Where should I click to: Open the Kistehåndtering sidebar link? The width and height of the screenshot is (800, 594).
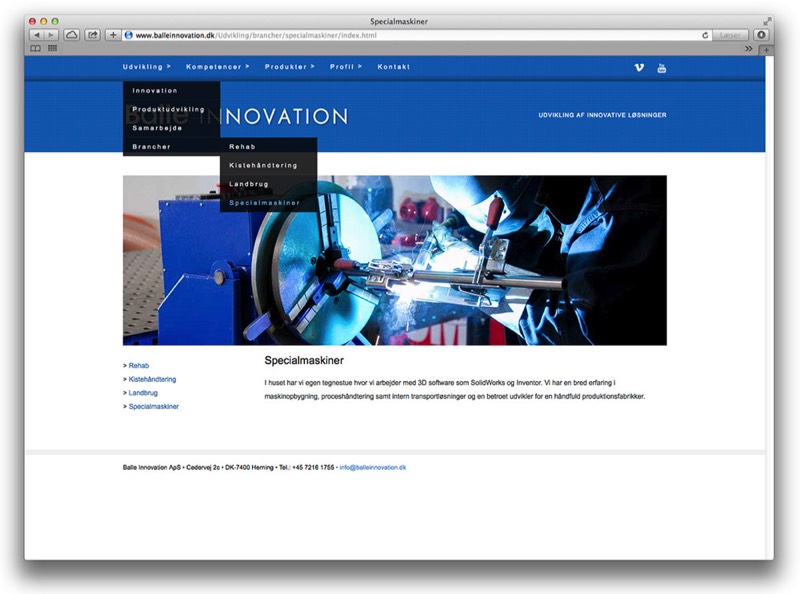click(x=152, y=379)
